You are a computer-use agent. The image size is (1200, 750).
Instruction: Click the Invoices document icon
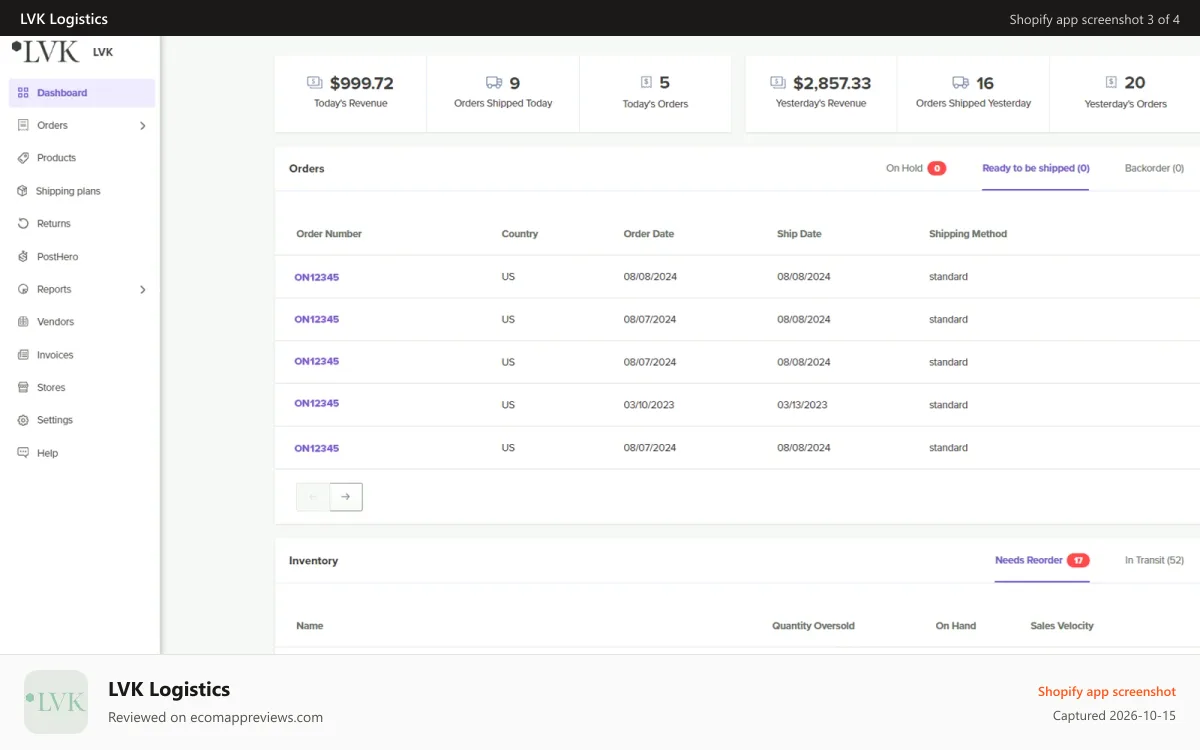(23, 355)
